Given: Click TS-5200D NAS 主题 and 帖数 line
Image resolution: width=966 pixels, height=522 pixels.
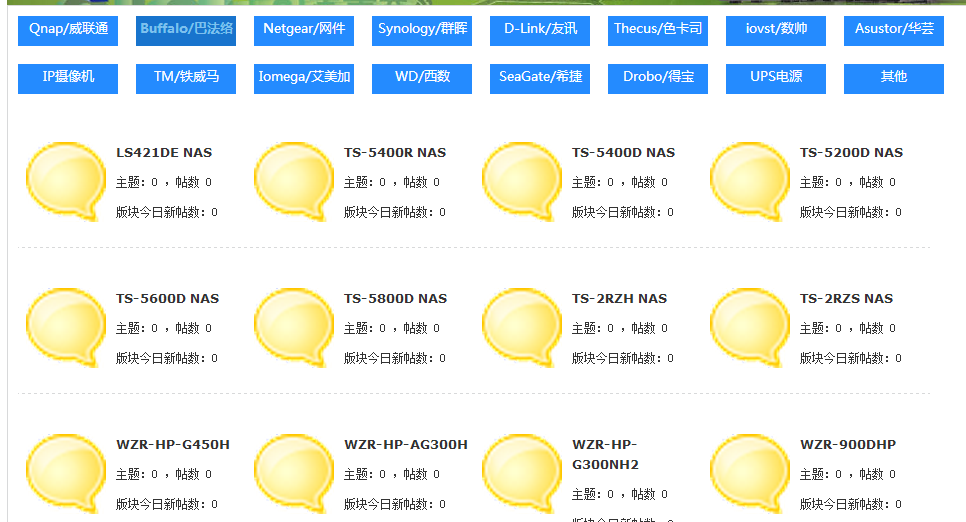Looking at the screenshot, I should [848, 182].
